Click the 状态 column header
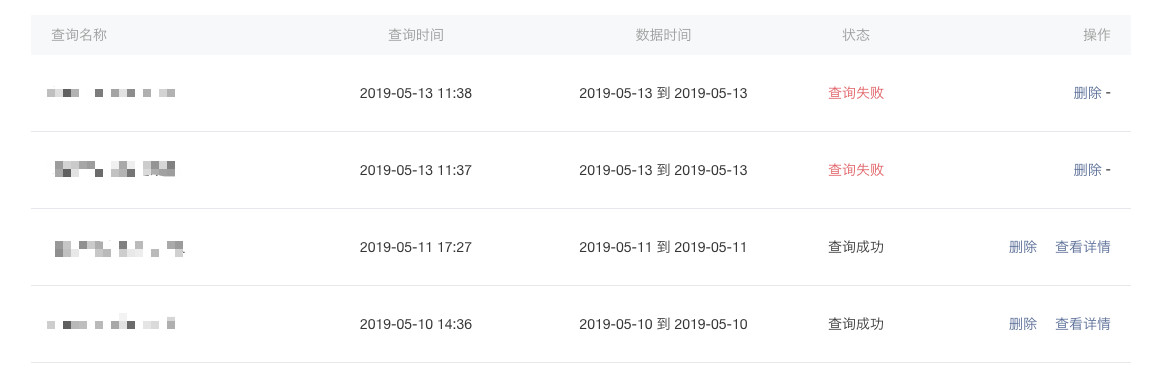 pyautogui.click(x=856, y=35)
